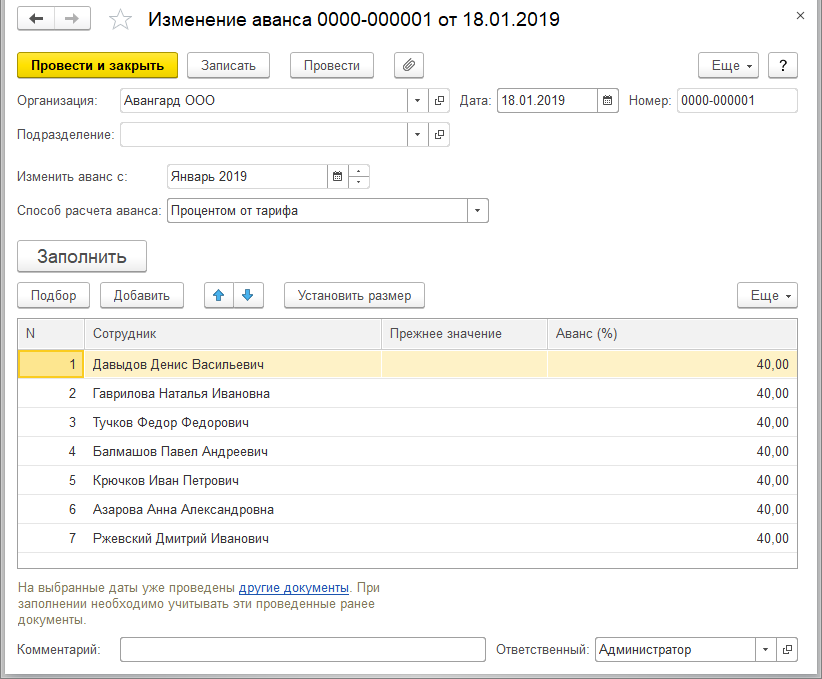Follow the другие документы link
This screenshot has height=679, width=822.
pos(293,587)
